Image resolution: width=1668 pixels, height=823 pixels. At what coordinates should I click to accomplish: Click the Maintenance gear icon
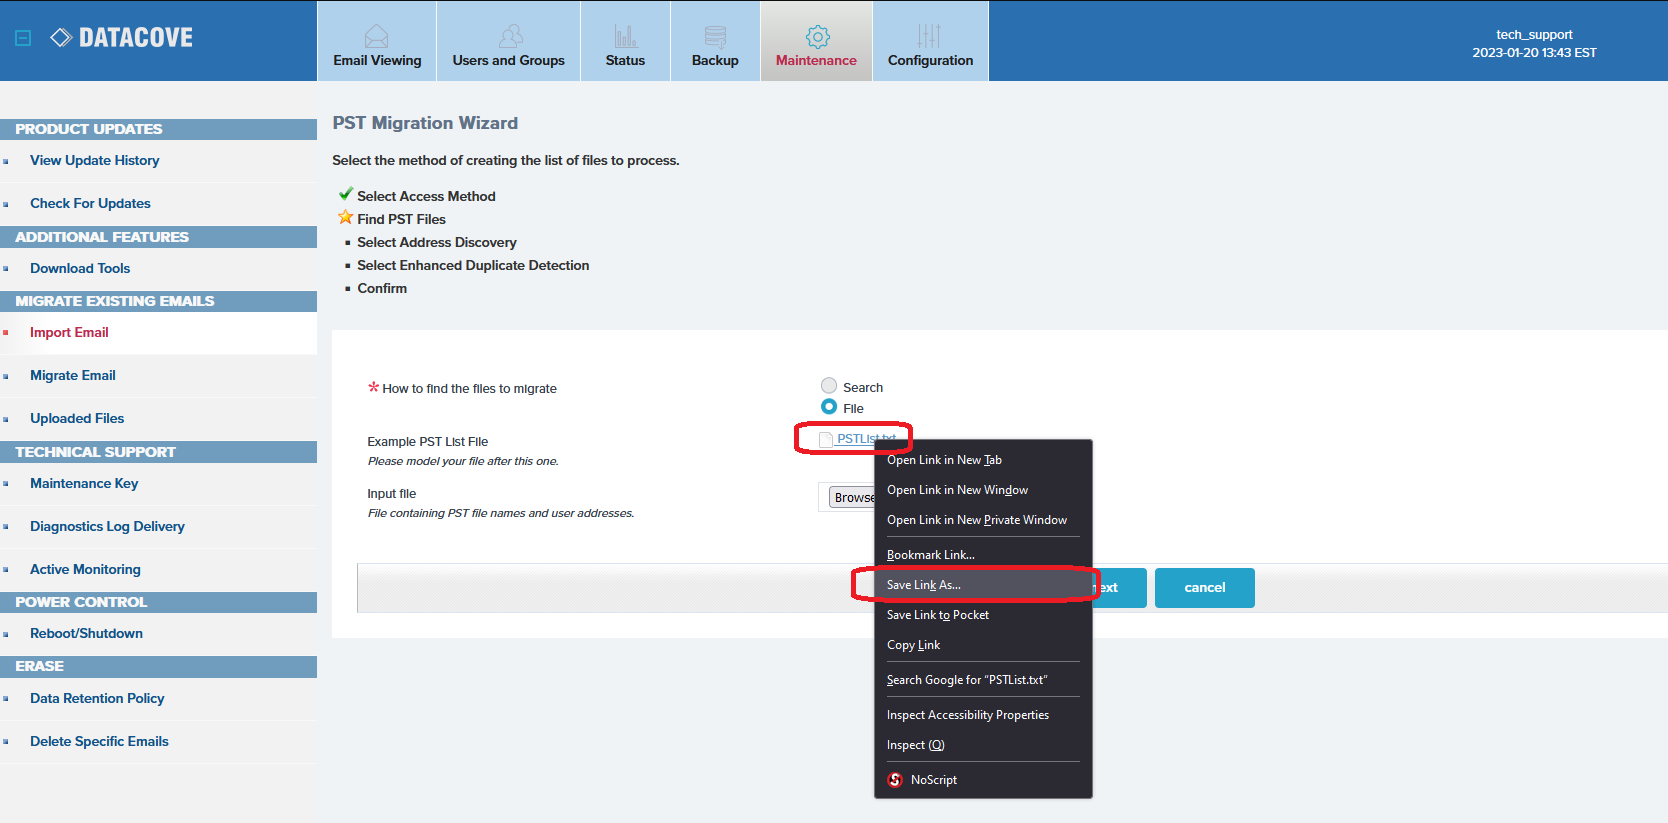[x=817, y=37]
